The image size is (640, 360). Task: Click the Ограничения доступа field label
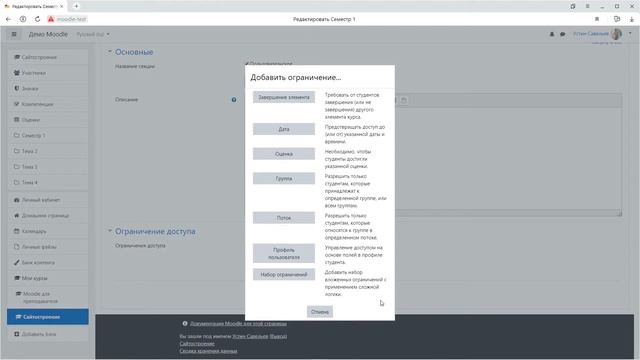tap(140, 246)
